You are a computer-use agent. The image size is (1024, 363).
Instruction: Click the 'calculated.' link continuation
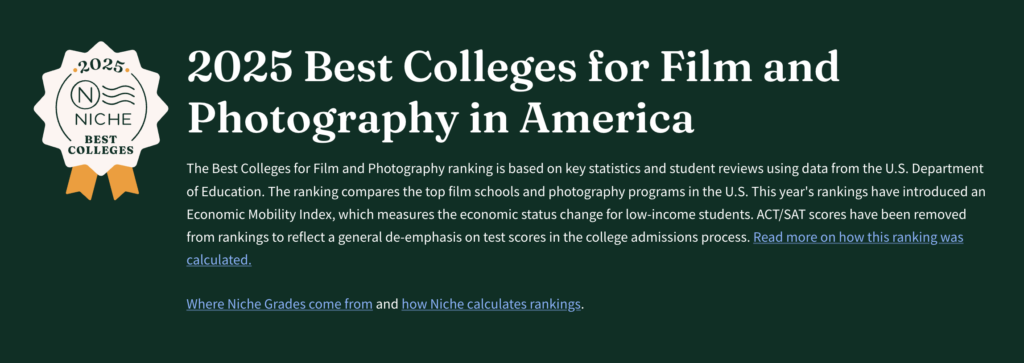pos(219,260)
